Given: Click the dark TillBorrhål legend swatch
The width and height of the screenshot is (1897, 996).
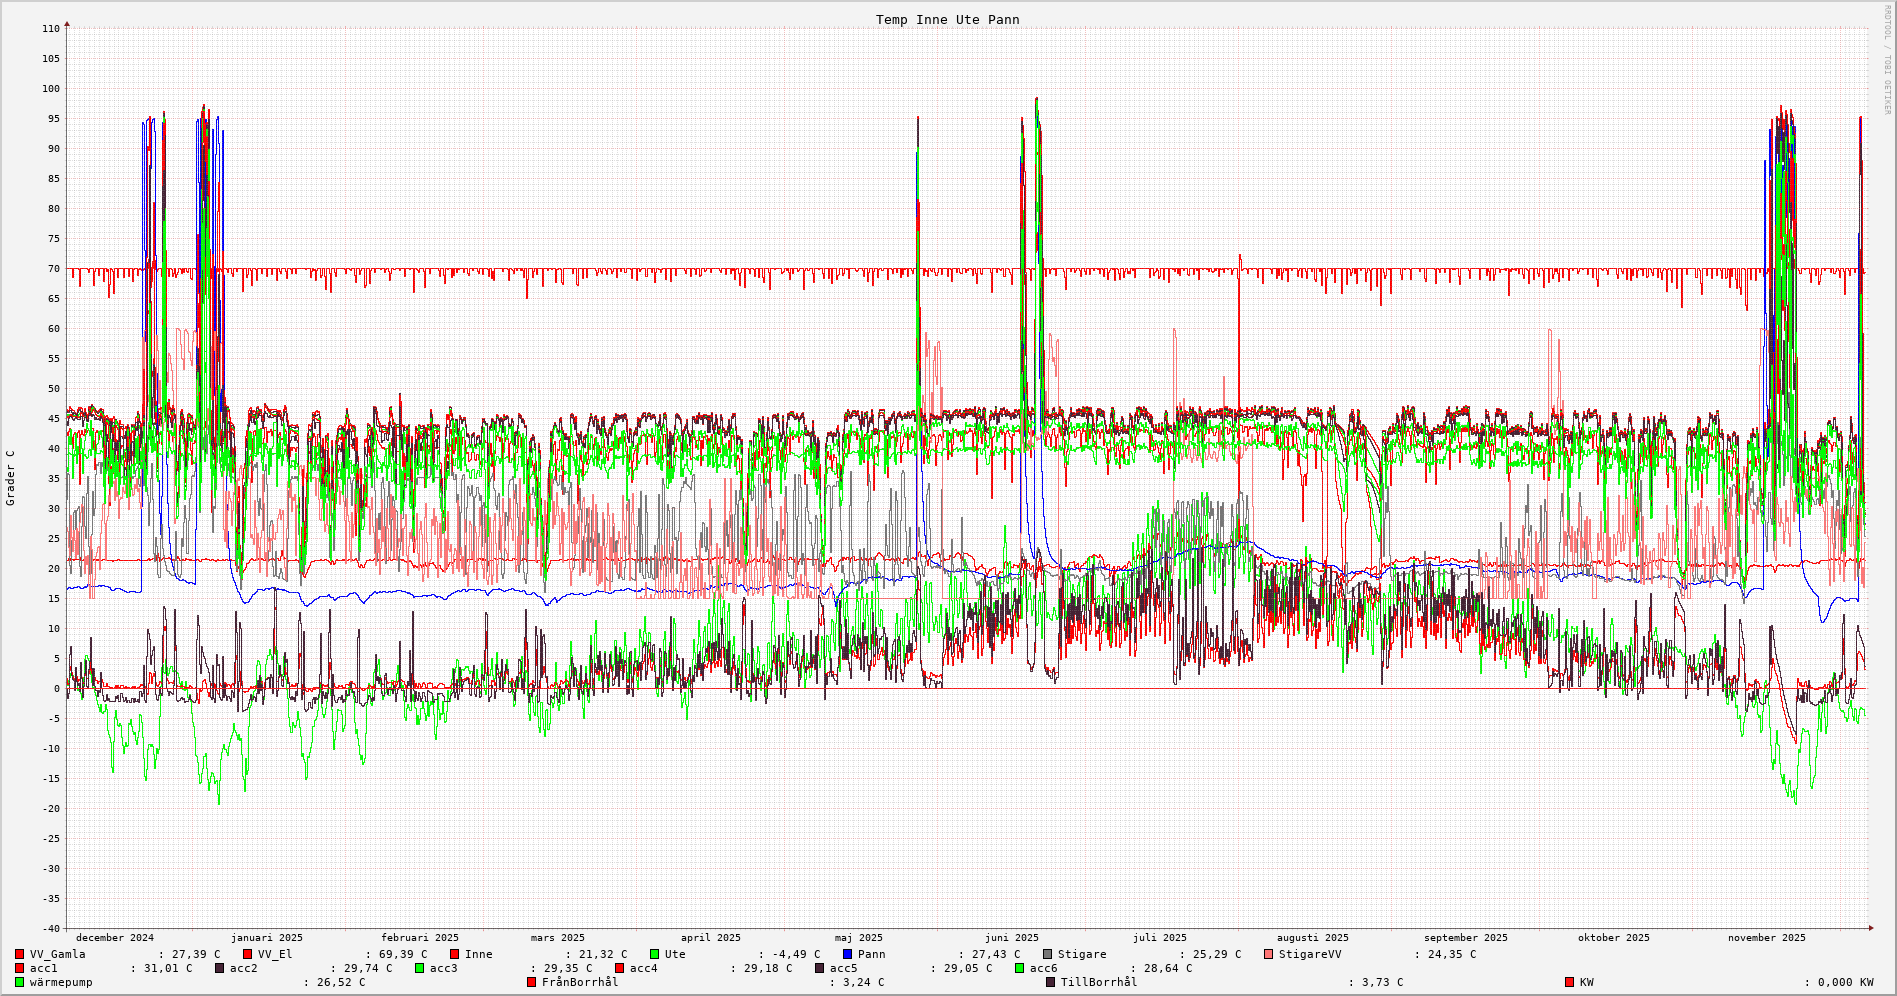Looking at the screenshot, I should click(x=1051, y=982).
